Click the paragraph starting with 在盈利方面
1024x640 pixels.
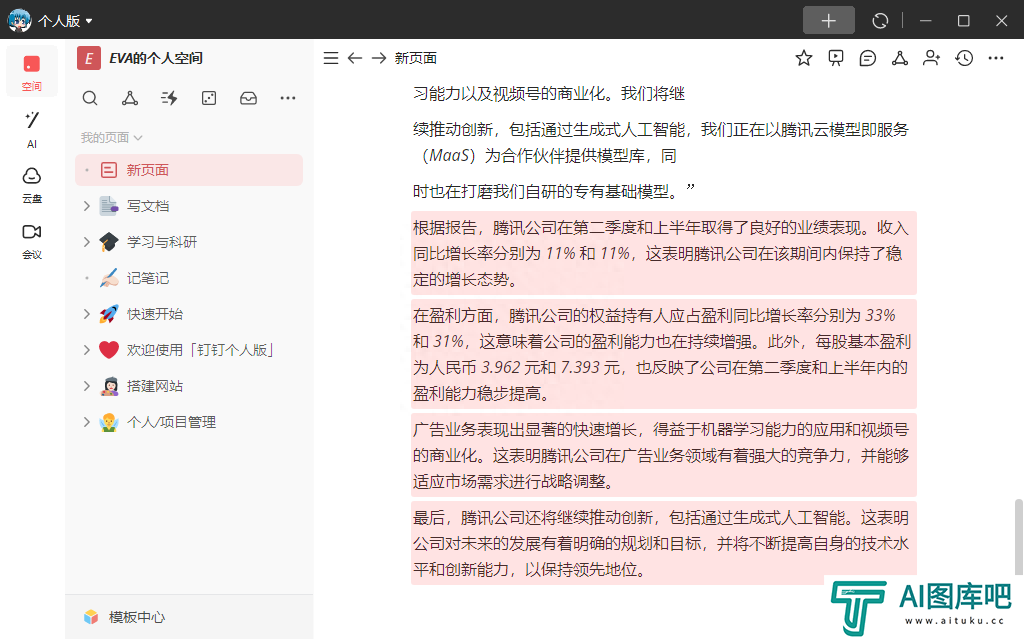click(664, 354)
